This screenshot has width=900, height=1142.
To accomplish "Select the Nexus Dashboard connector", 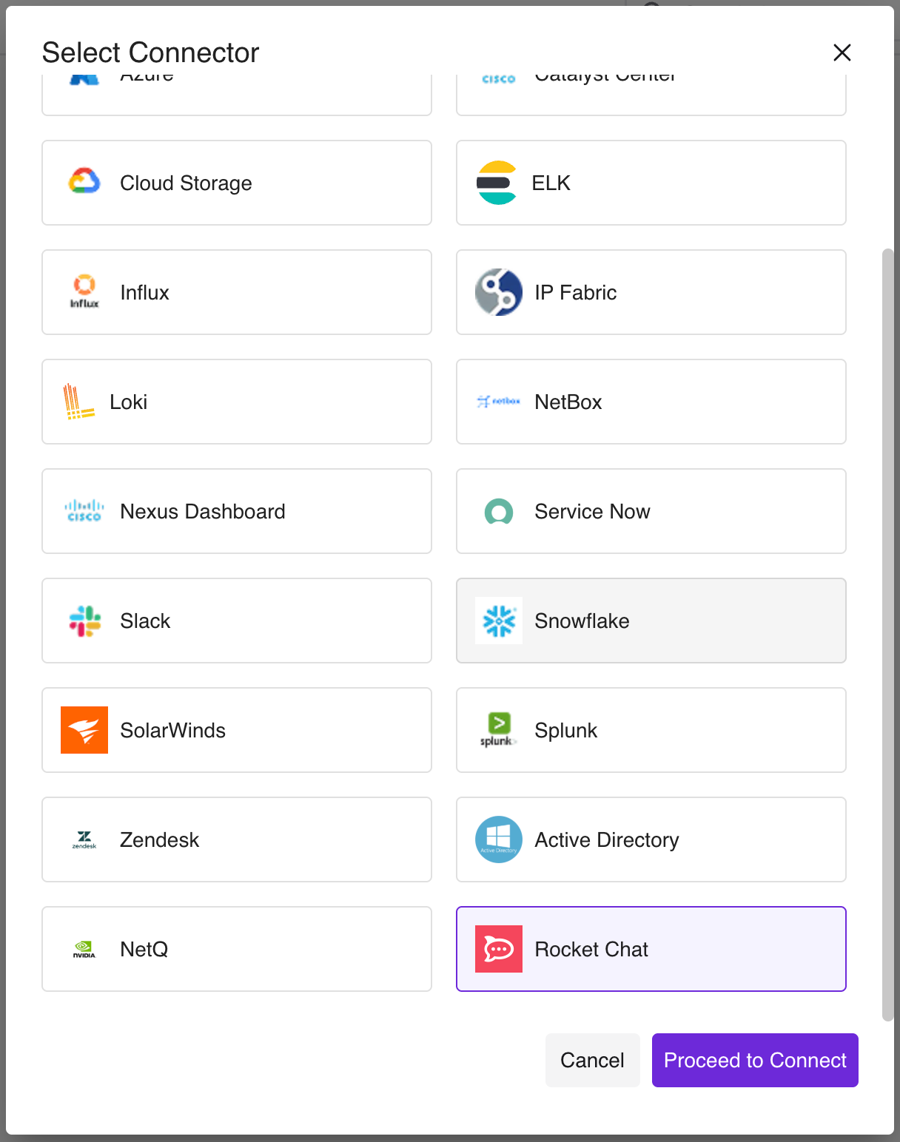I will pos(237,511).
